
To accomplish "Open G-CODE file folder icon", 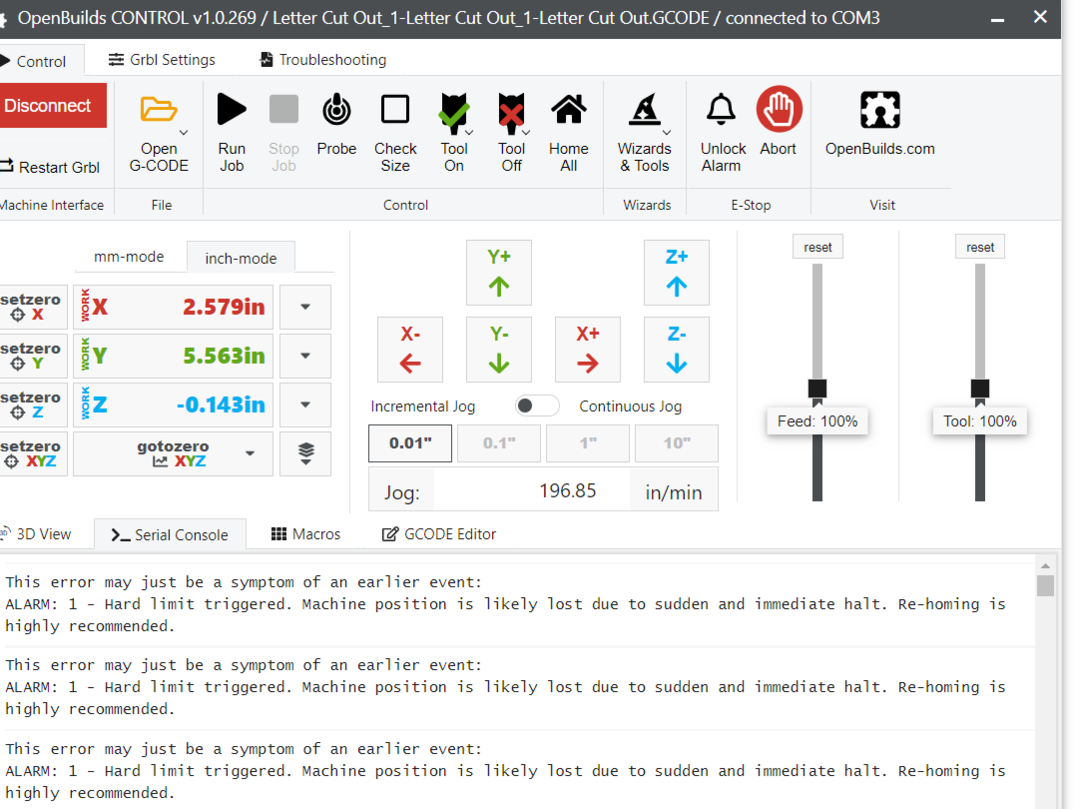I will point(159,110).
